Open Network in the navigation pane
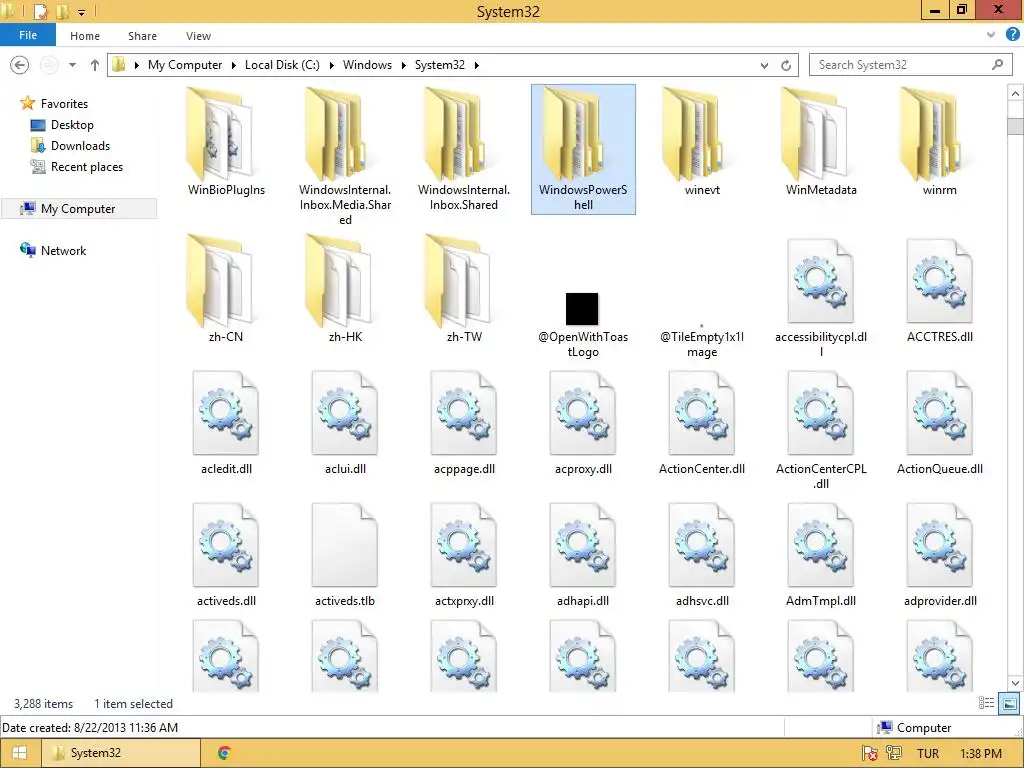The width and height of the screenshot is (1024, 768). click(x=63, y=250)
